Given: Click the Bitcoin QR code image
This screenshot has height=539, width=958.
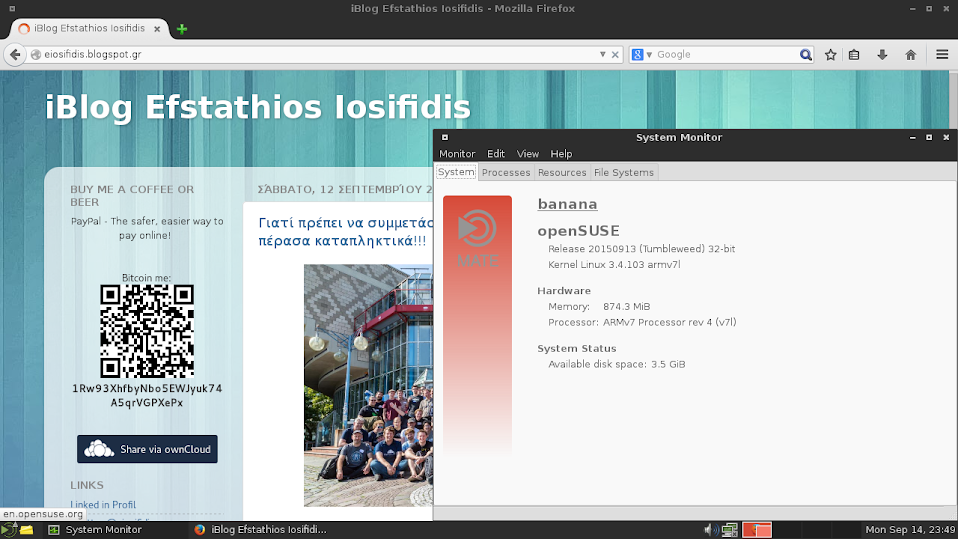Looking at the screenshot, I should pyautogui.click(x=147, y=331).
